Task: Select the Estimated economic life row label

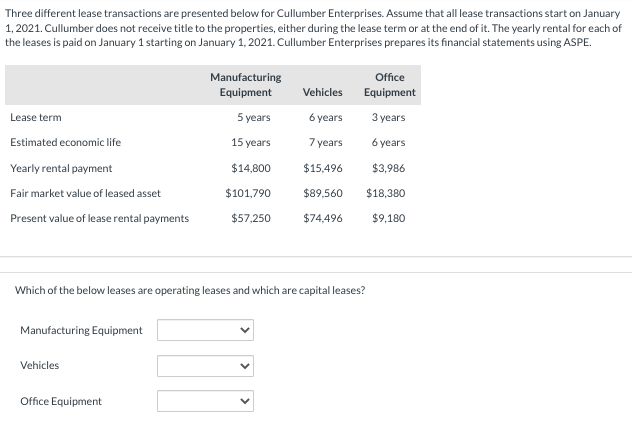Action: click(x=65, y=143)
